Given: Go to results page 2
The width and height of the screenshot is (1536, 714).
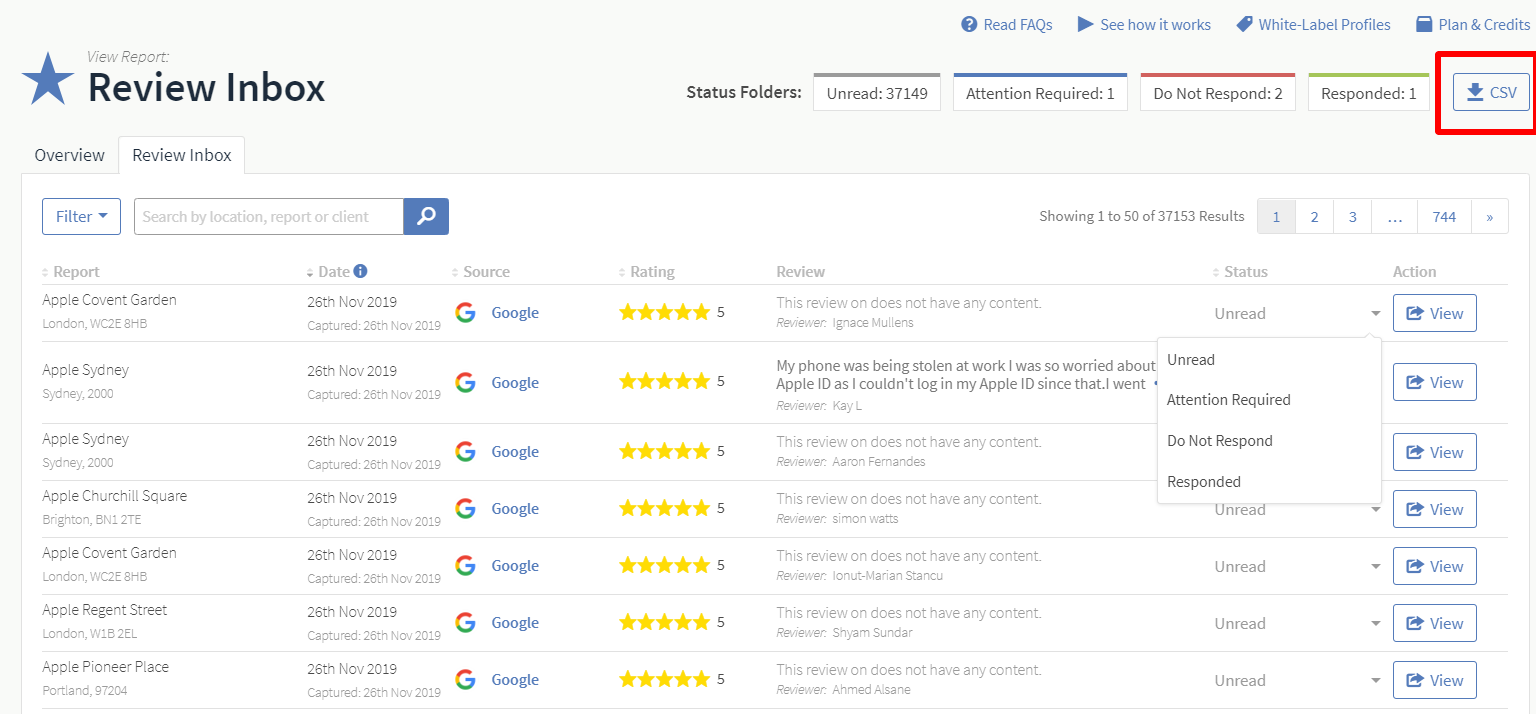Looking at the screenshot, I should point(1314,216).
